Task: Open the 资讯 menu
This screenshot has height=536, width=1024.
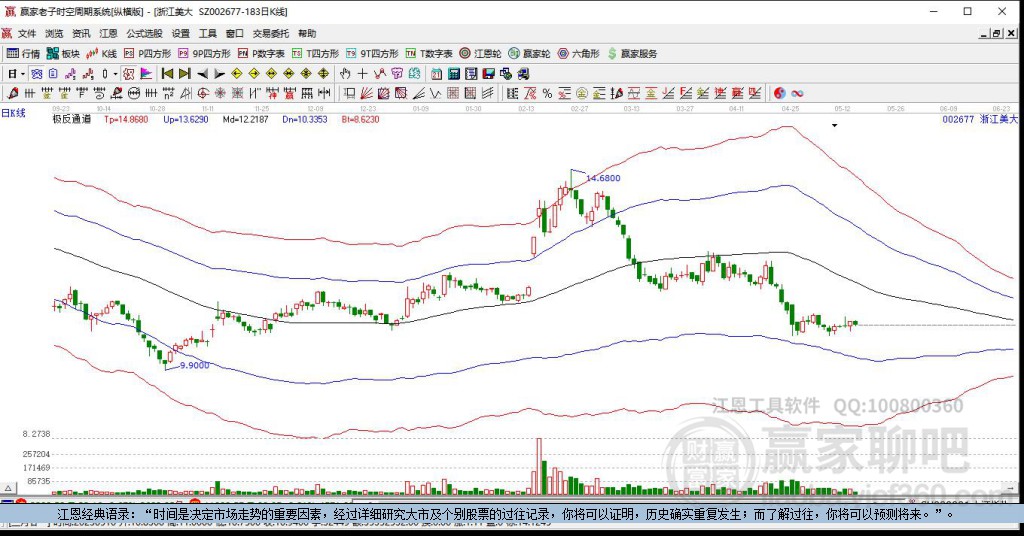Action: coord(81,33)
